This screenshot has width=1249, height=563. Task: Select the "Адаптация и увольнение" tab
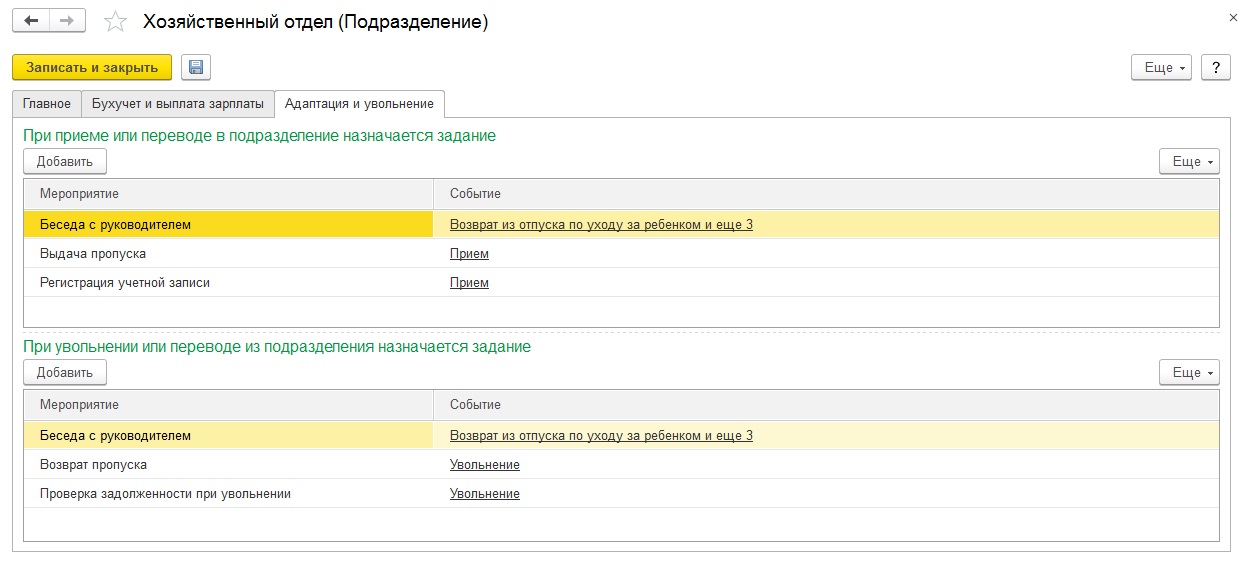pos(359,104)
